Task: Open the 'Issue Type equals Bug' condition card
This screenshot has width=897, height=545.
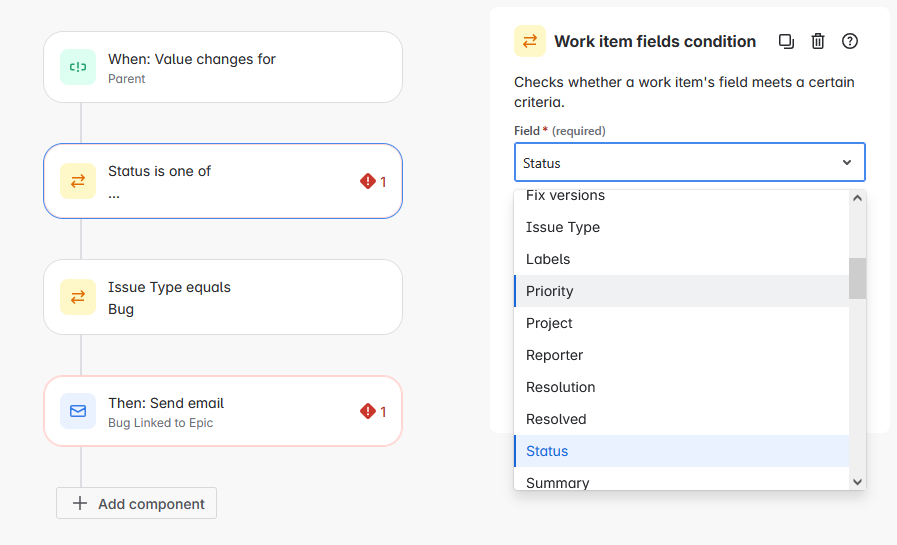Action: pyautogui.click(x=223, y=297)
